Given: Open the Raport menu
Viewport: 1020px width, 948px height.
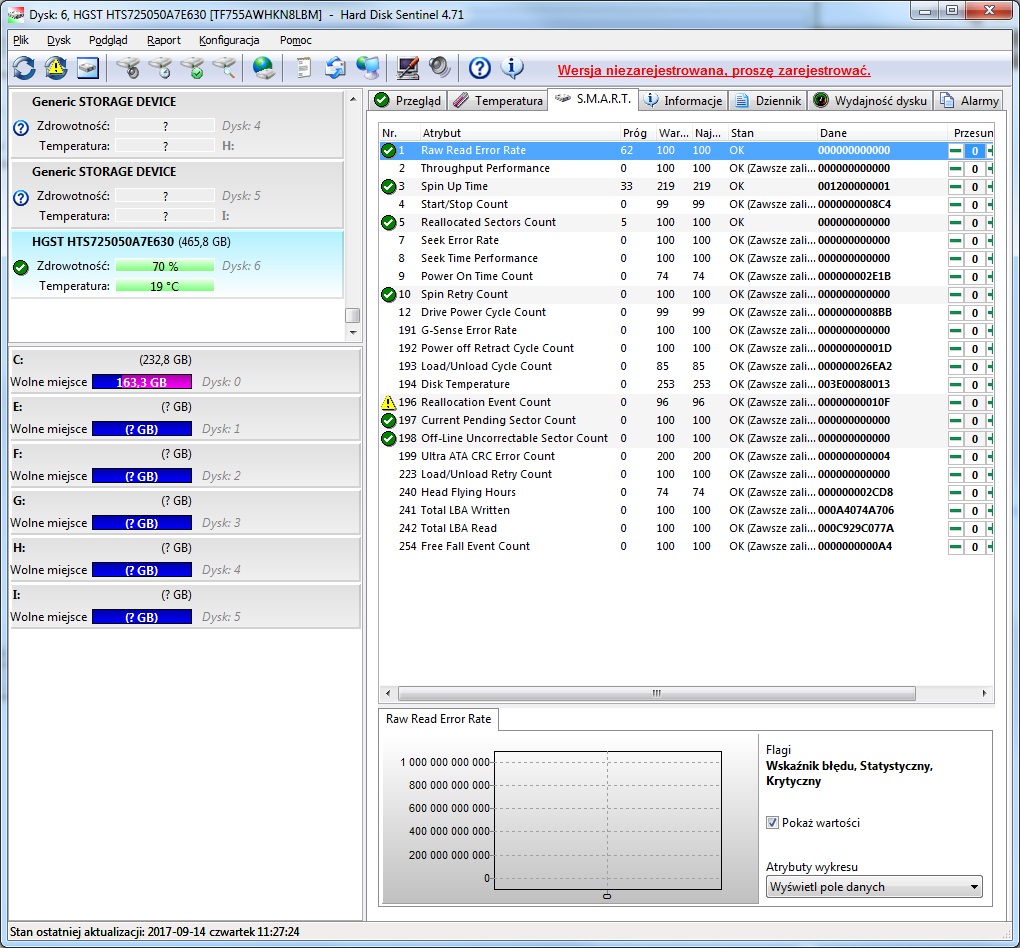Looking at the screenshot, I should [164, 40].
